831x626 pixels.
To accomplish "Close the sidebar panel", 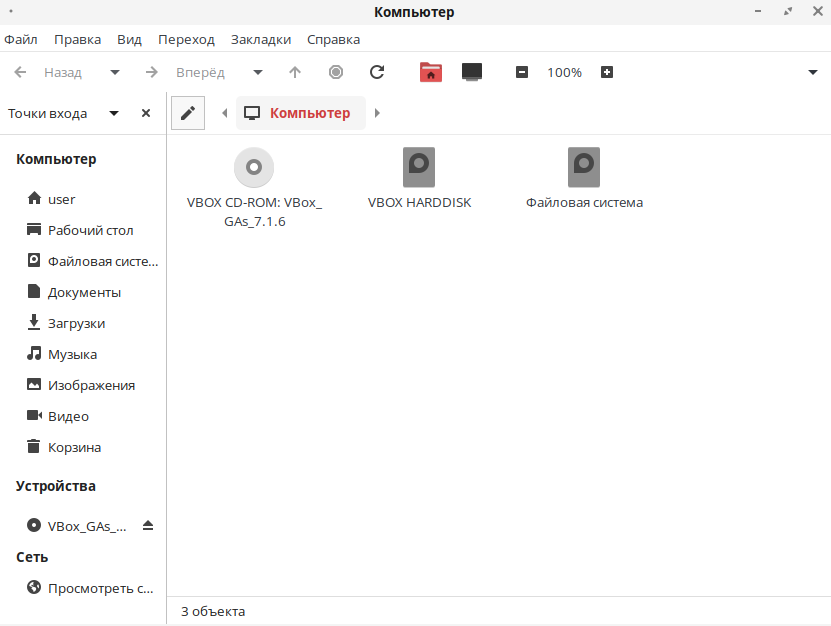I will click(x=146, y=113).
